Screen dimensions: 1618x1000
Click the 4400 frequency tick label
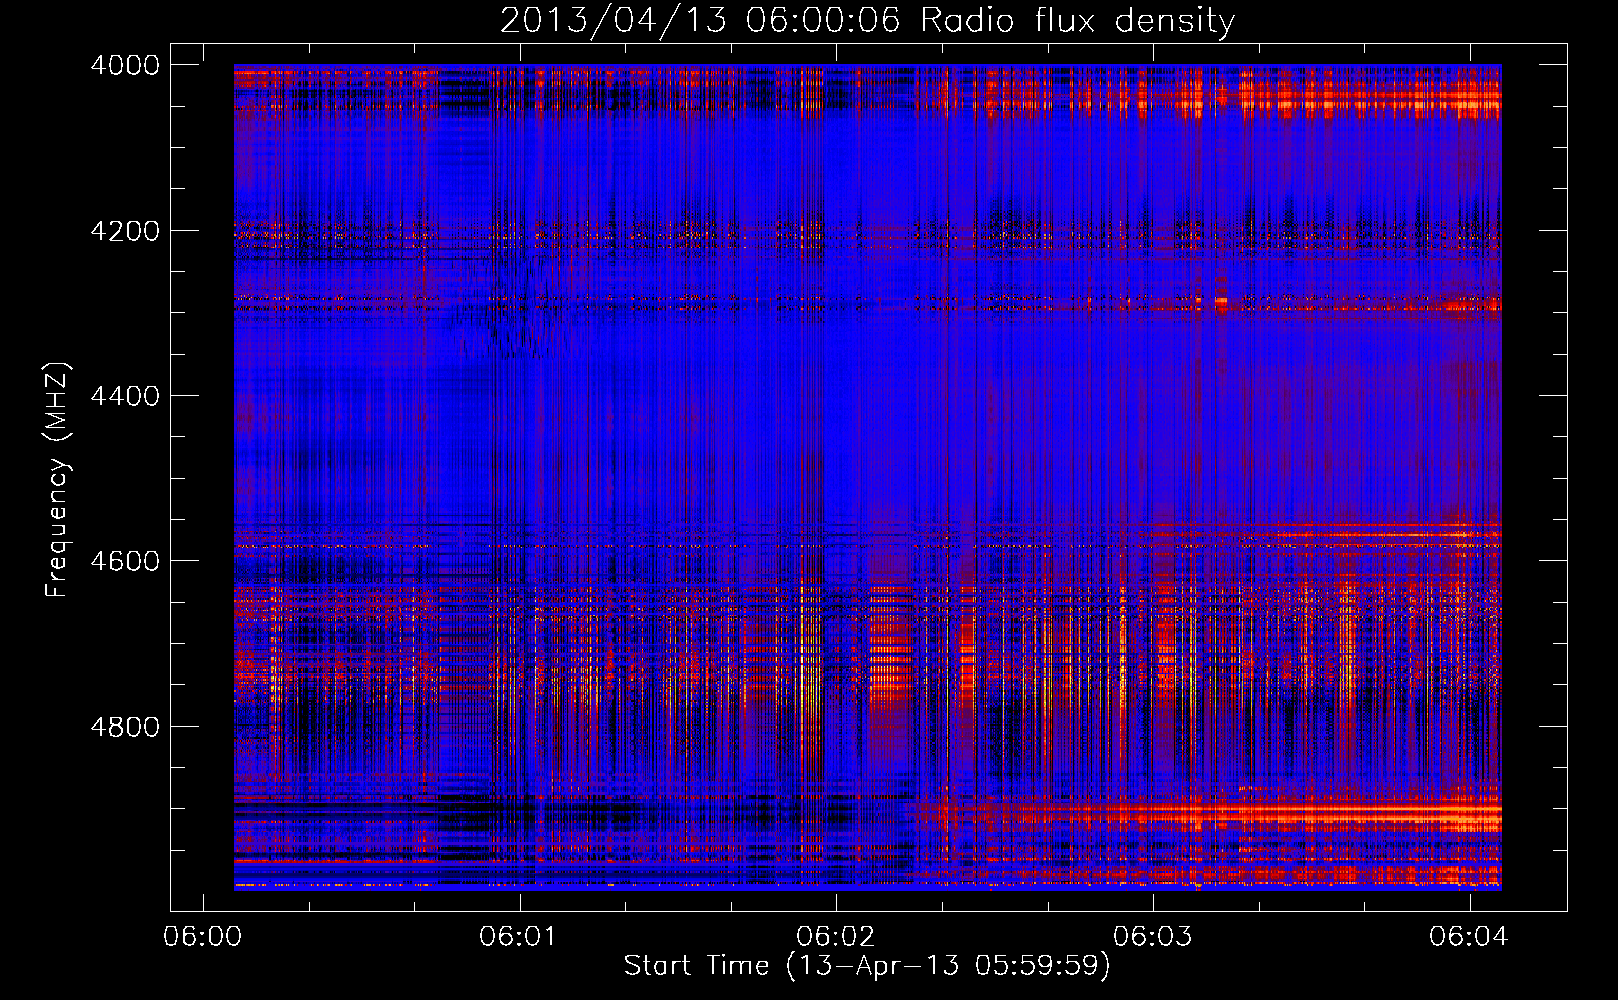pos(125,396)
